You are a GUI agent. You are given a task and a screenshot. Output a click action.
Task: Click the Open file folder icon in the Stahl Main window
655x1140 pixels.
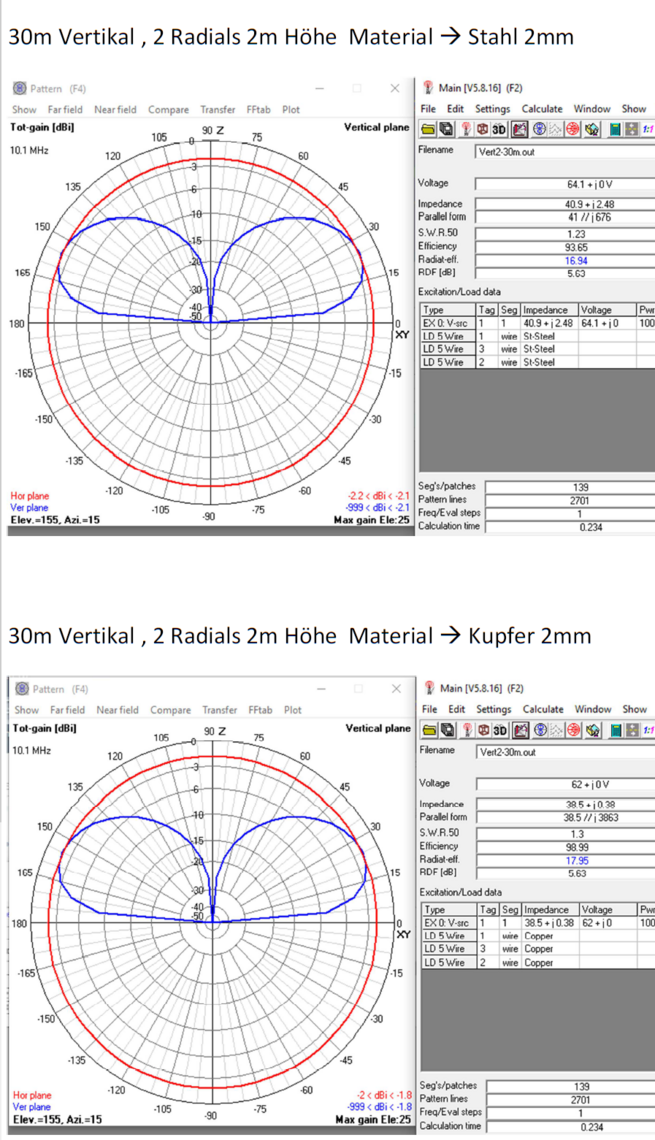click(x=428, y=129)
